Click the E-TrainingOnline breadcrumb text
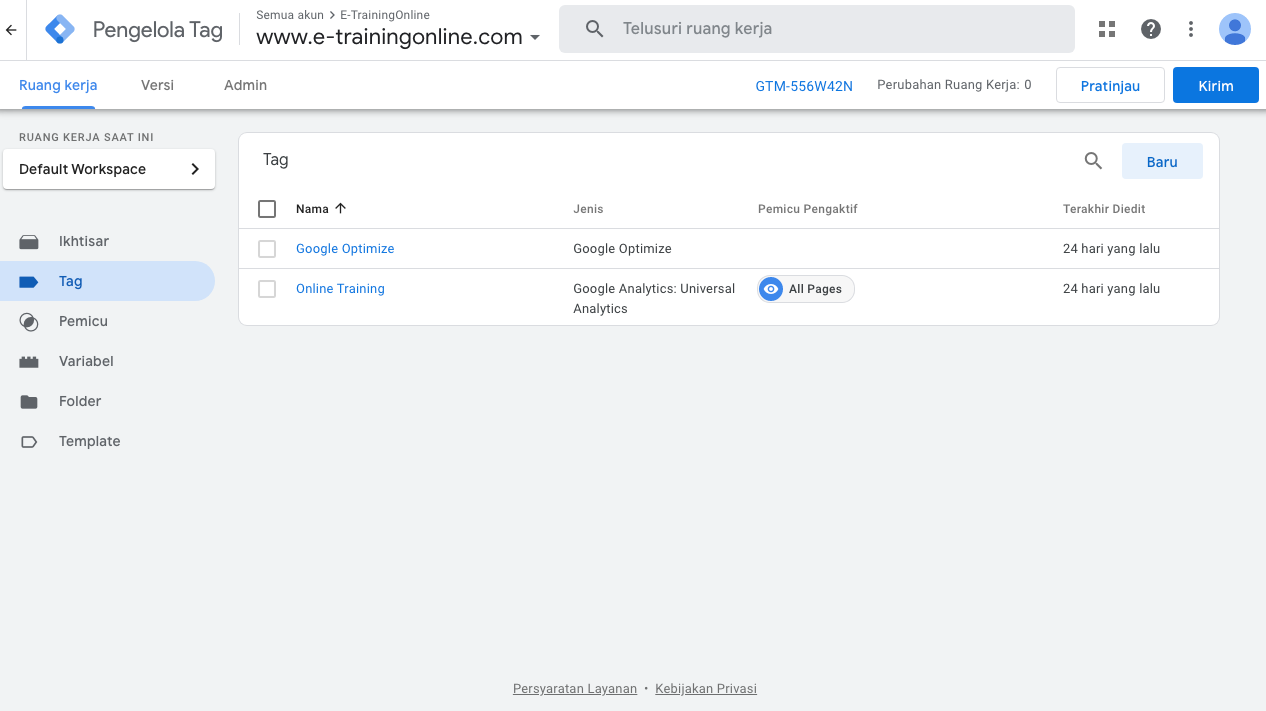Screen dimensions: 1266x711 pyautogui.click(x=385, y=15)
